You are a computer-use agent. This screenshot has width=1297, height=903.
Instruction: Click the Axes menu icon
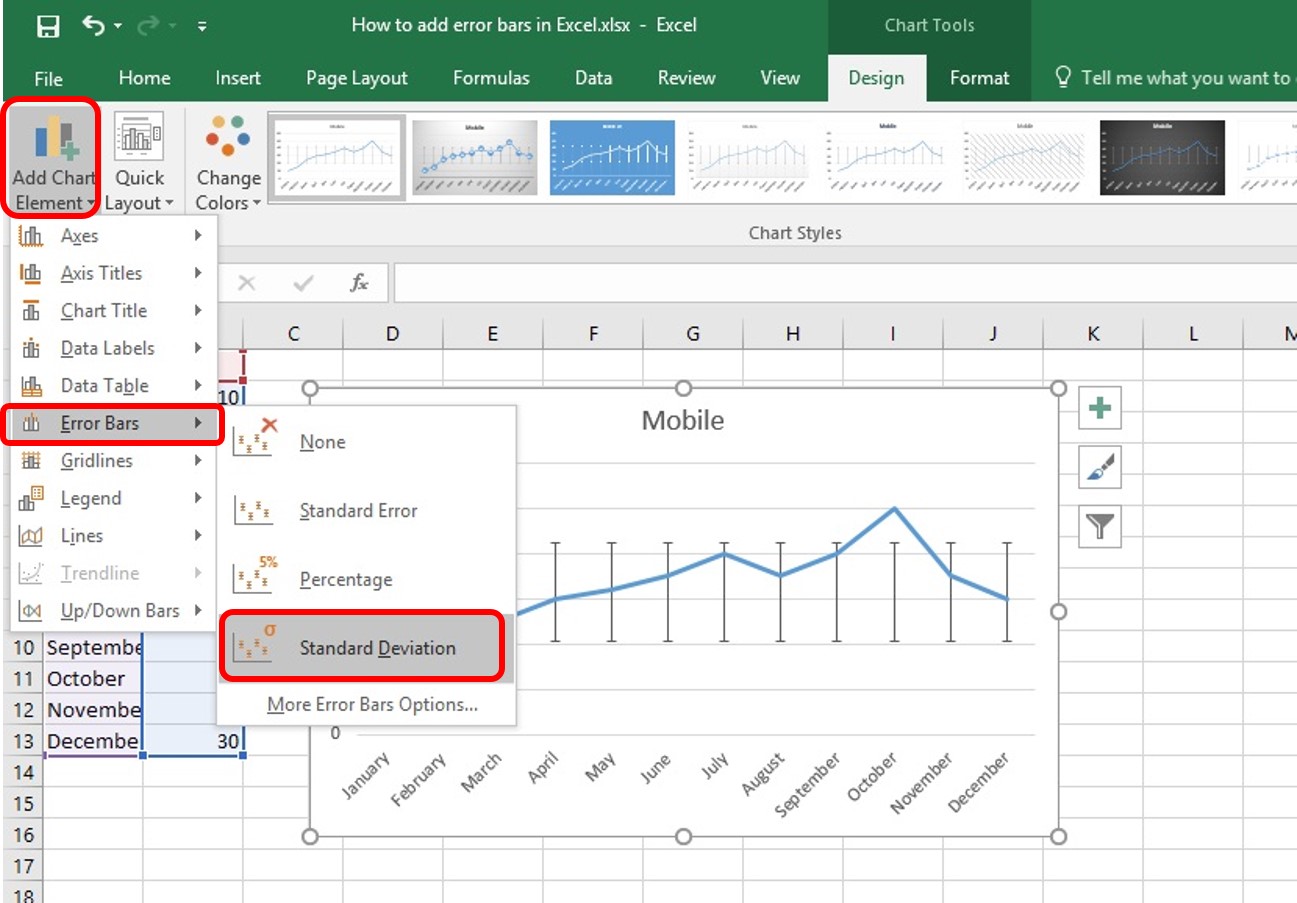point(32,236)
